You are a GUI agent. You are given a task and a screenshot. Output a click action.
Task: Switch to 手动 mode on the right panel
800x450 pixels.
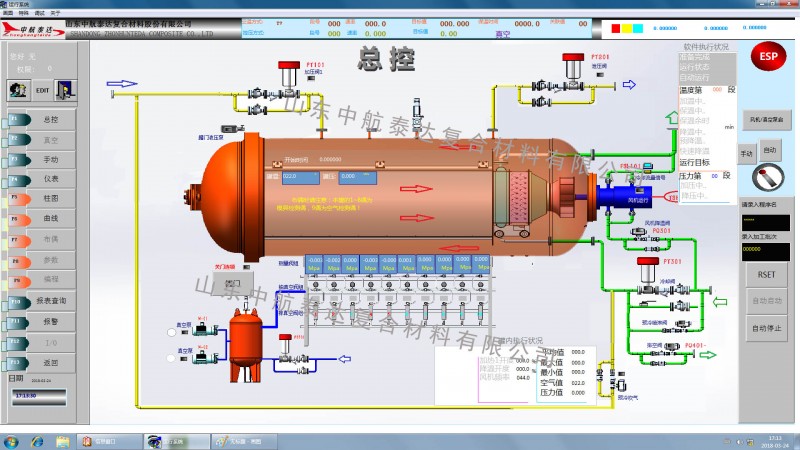tap(747, 154)
